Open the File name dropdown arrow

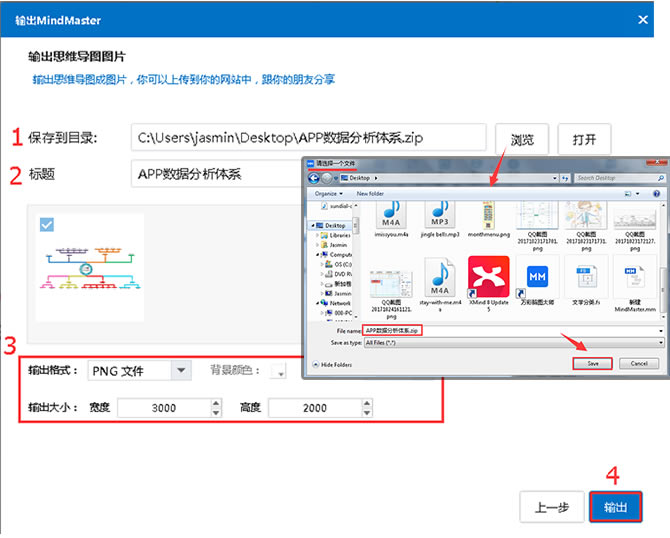coord(661,331)
